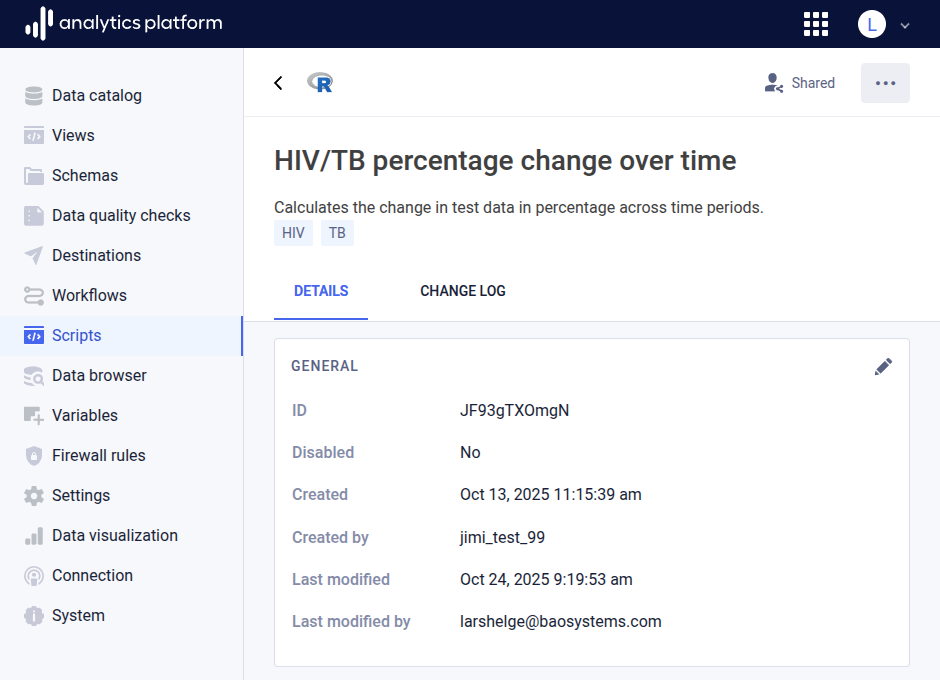Click the TB tag chip
940x680 pixels.
(x=337, y=233)
